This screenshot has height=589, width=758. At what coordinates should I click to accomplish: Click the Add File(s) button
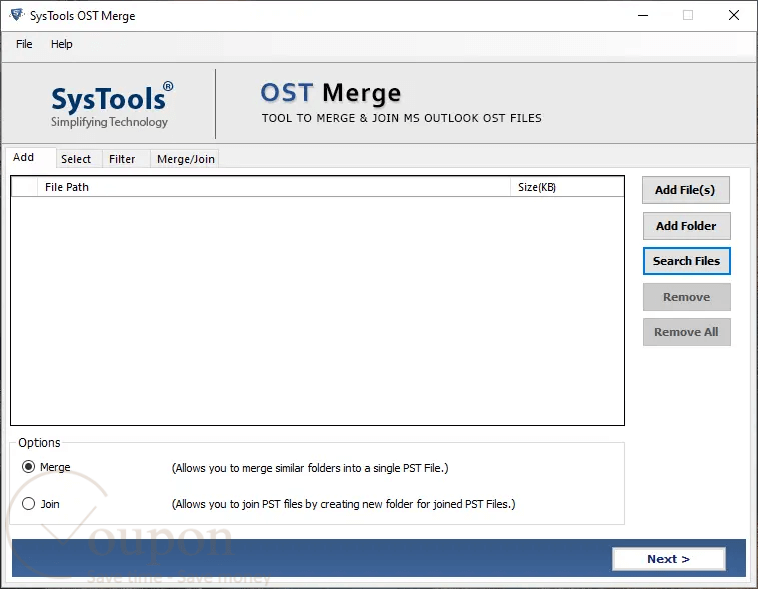pos(685,190)
